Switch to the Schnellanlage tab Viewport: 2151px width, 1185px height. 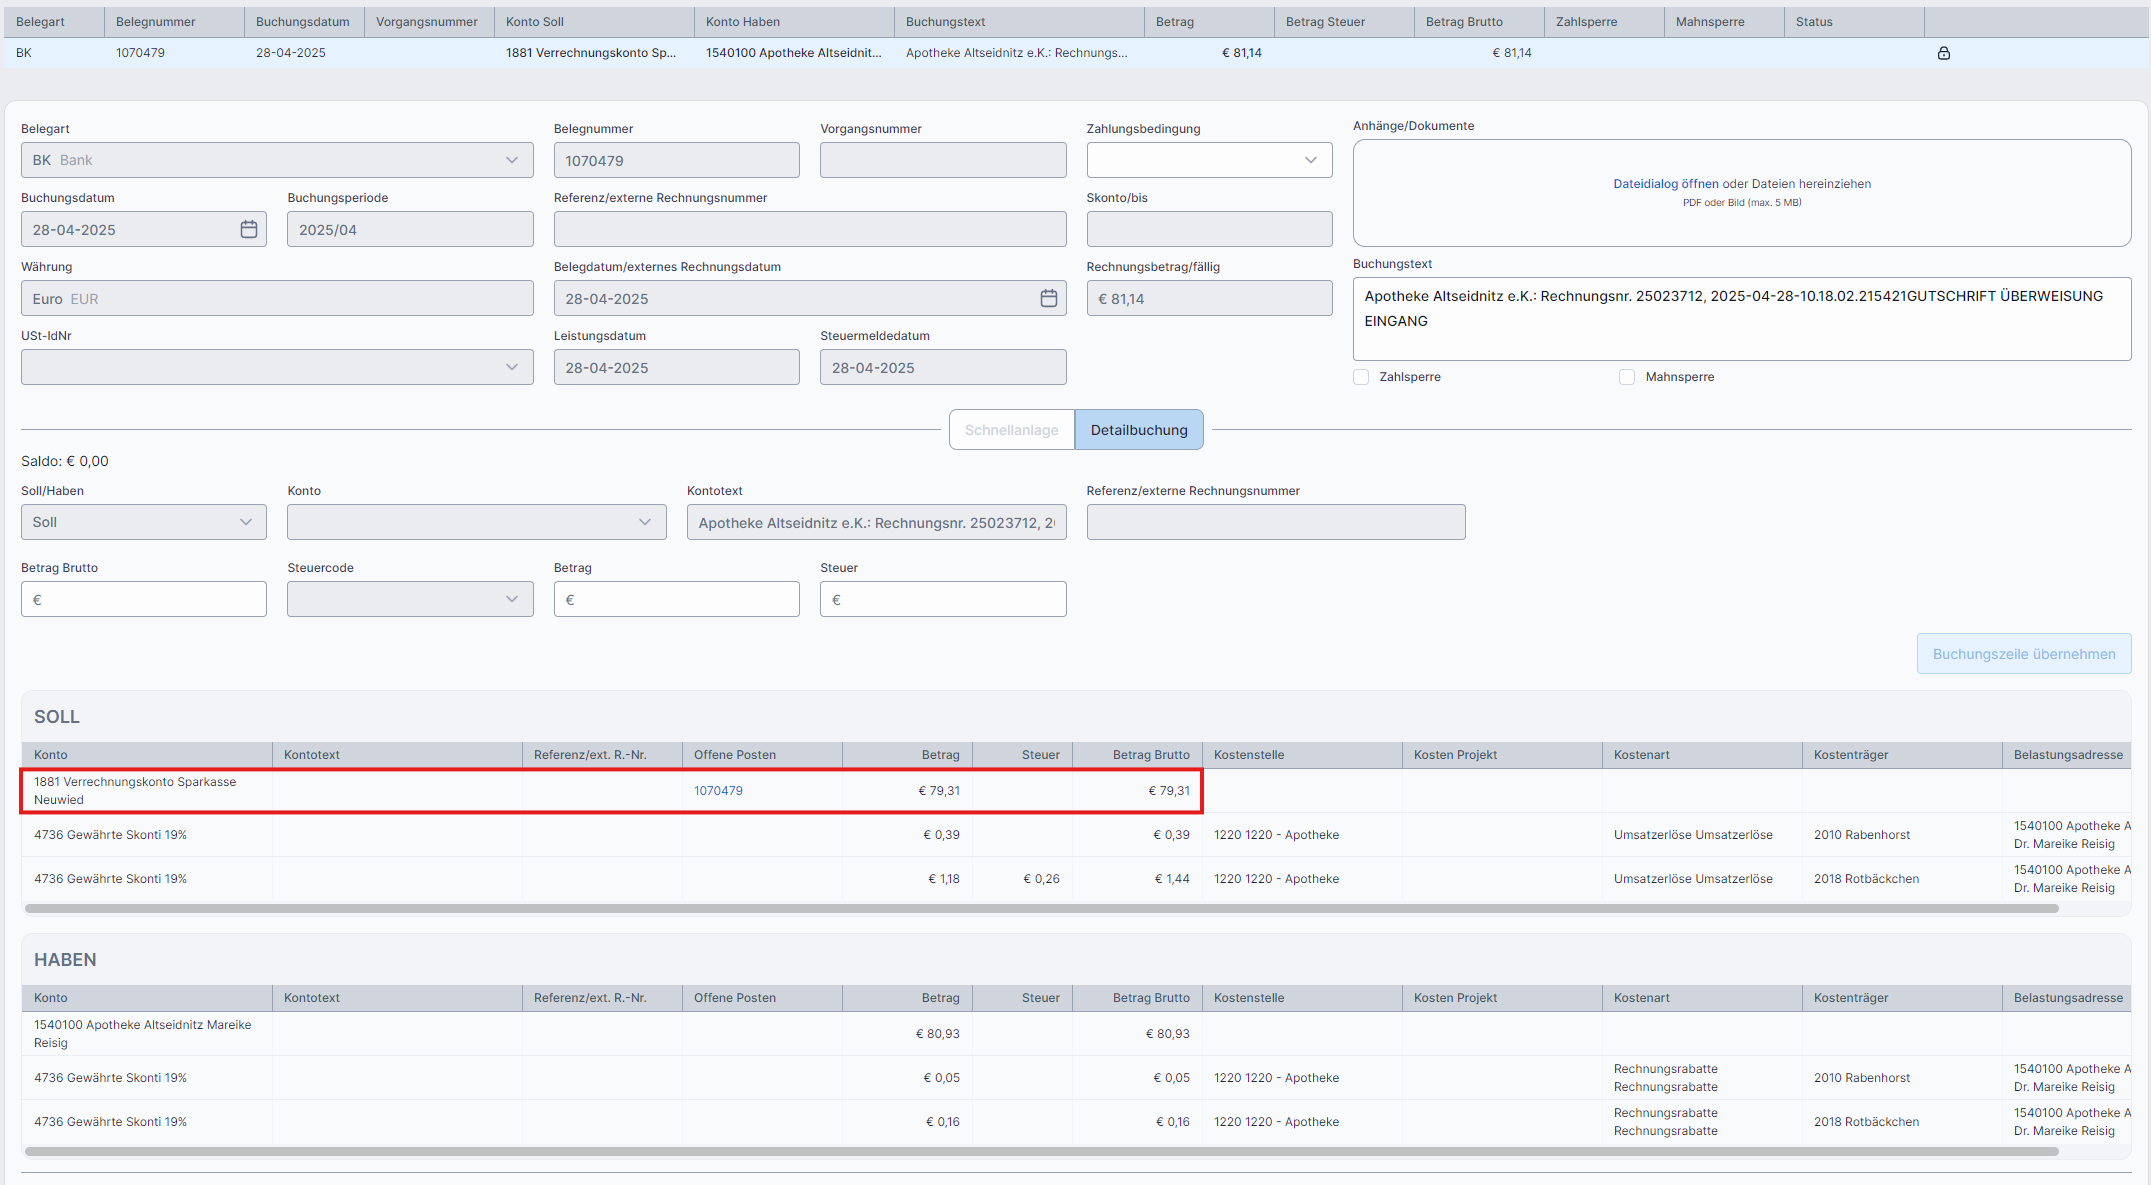click(x=1011, y=430)
